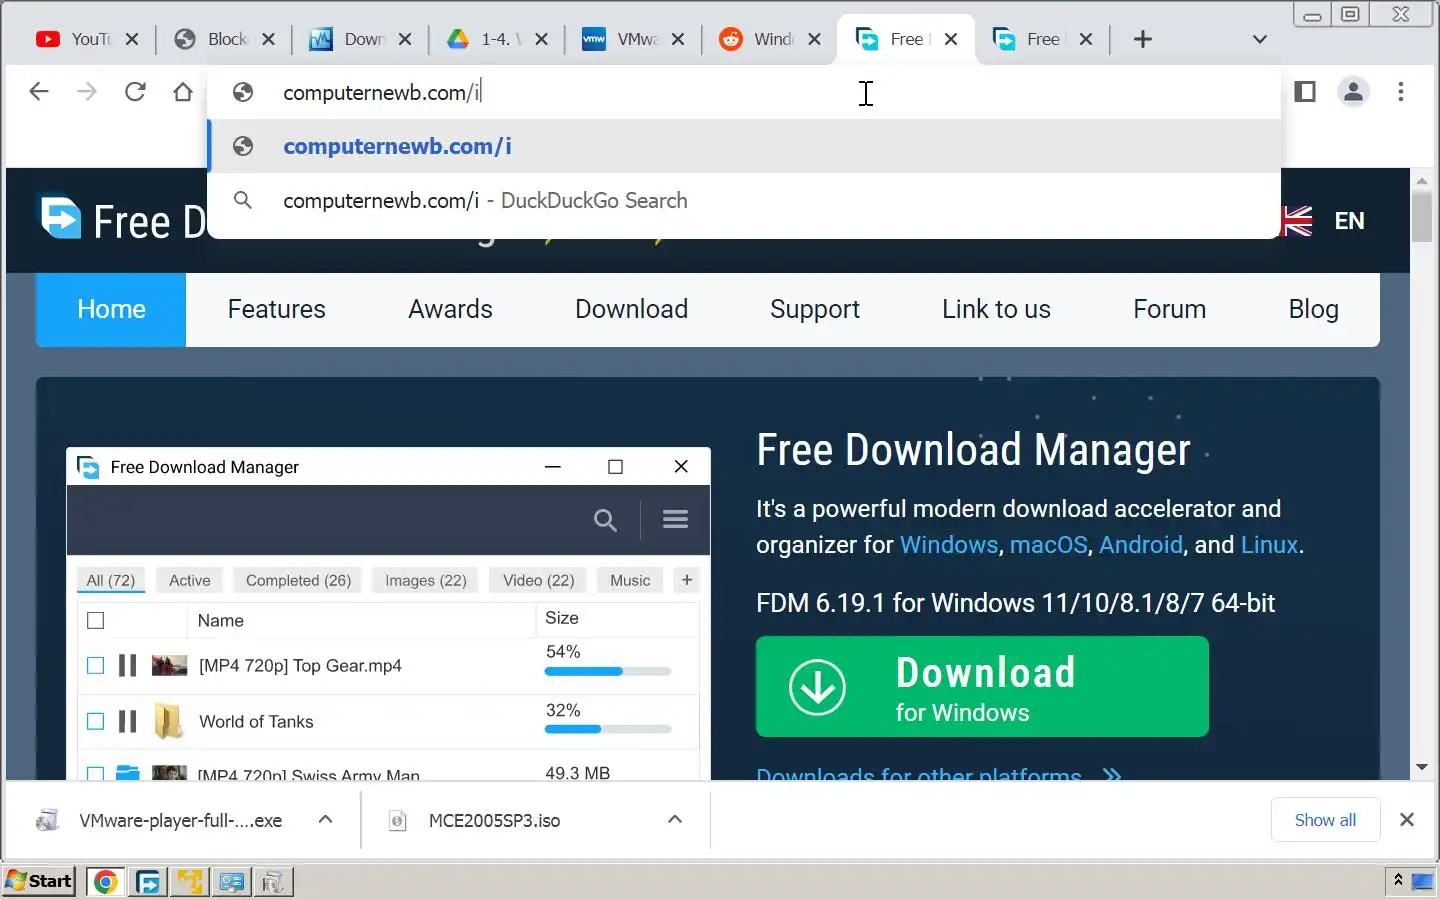The height and width of the screenshot is (900, 1440).
Task: Follow the Android platform link
Action: (x=1141, y=545)
